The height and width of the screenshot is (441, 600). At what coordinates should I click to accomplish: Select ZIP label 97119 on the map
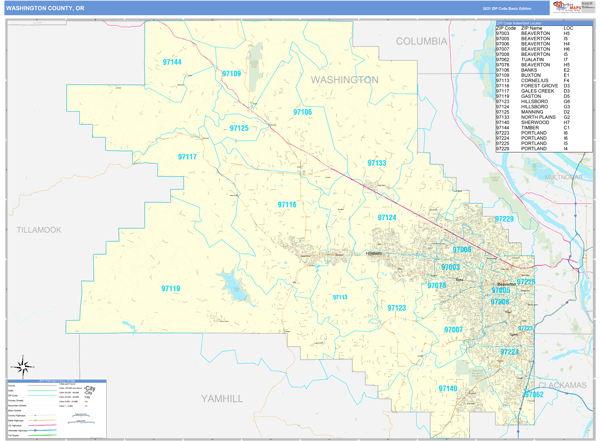[x=171, y=289]
